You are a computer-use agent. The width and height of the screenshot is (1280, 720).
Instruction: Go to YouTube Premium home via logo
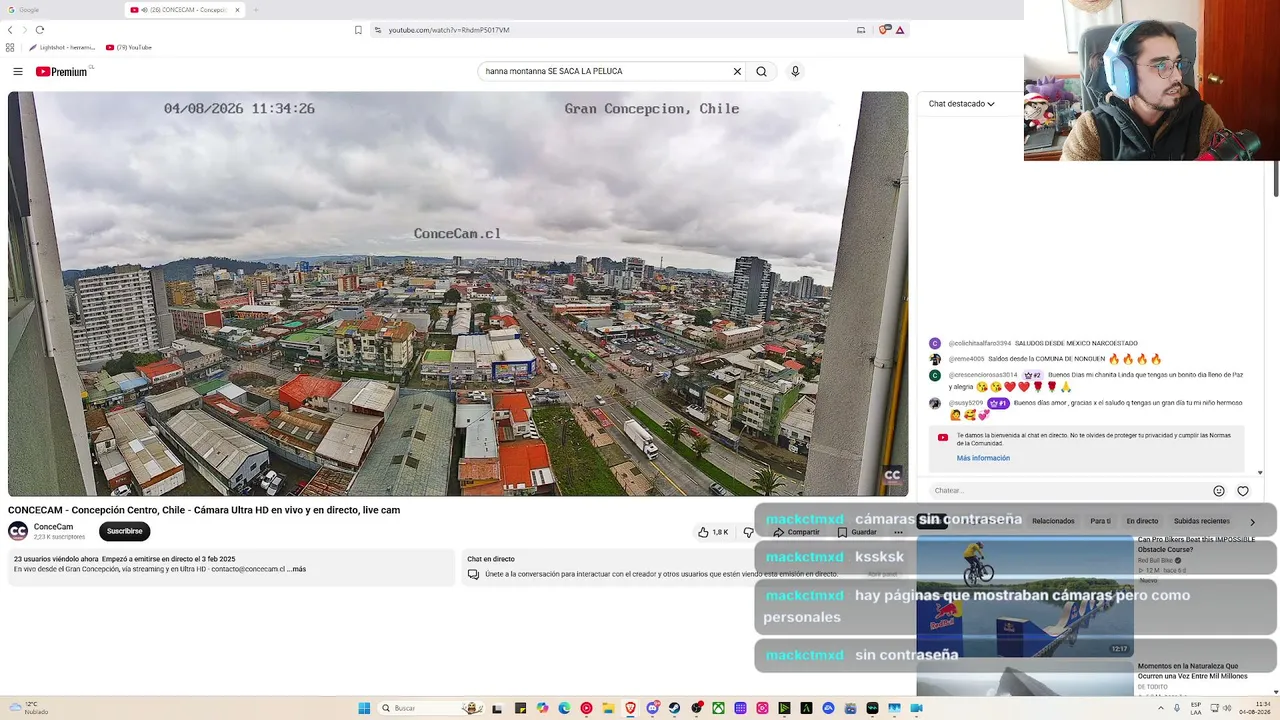pos(64,71)
